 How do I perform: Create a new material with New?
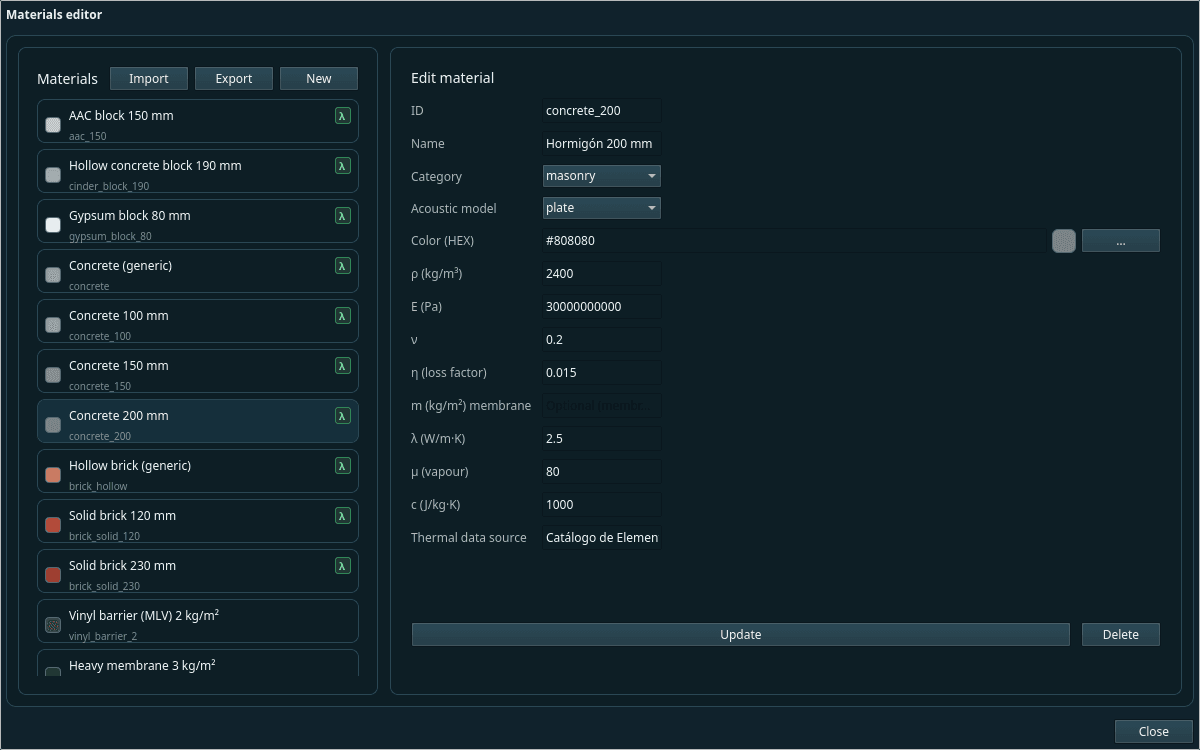319,79
